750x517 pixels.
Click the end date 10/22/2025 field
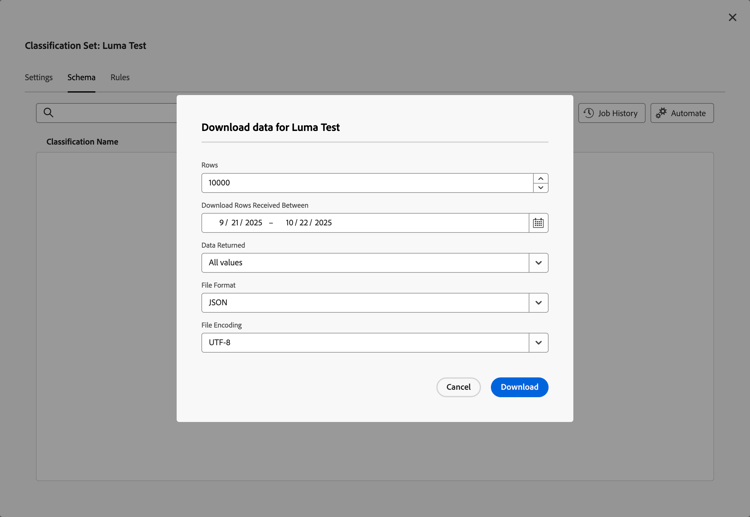click(308, 223)
